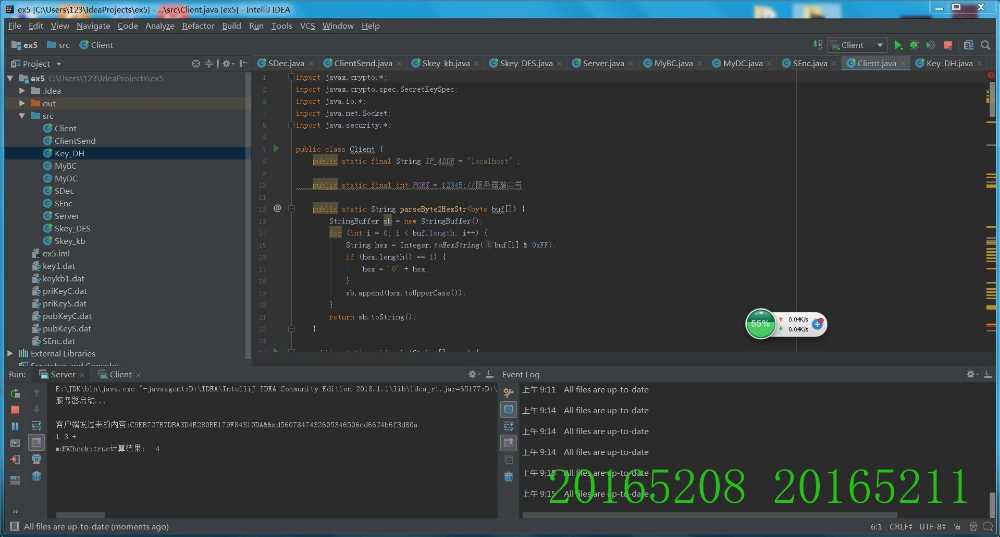Switch to SDec.java editor tab
Screen dimensions: 1000x537
click(285, 63)
